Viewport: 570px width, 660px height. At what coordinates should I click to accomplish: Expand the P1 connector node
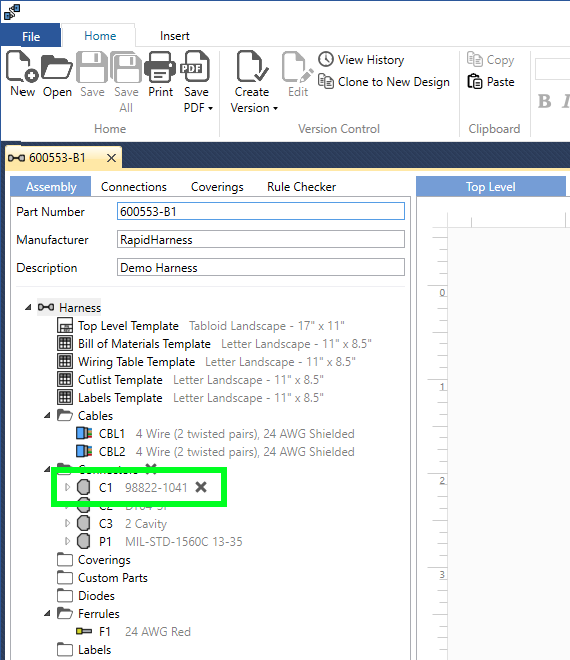[67, 541]
